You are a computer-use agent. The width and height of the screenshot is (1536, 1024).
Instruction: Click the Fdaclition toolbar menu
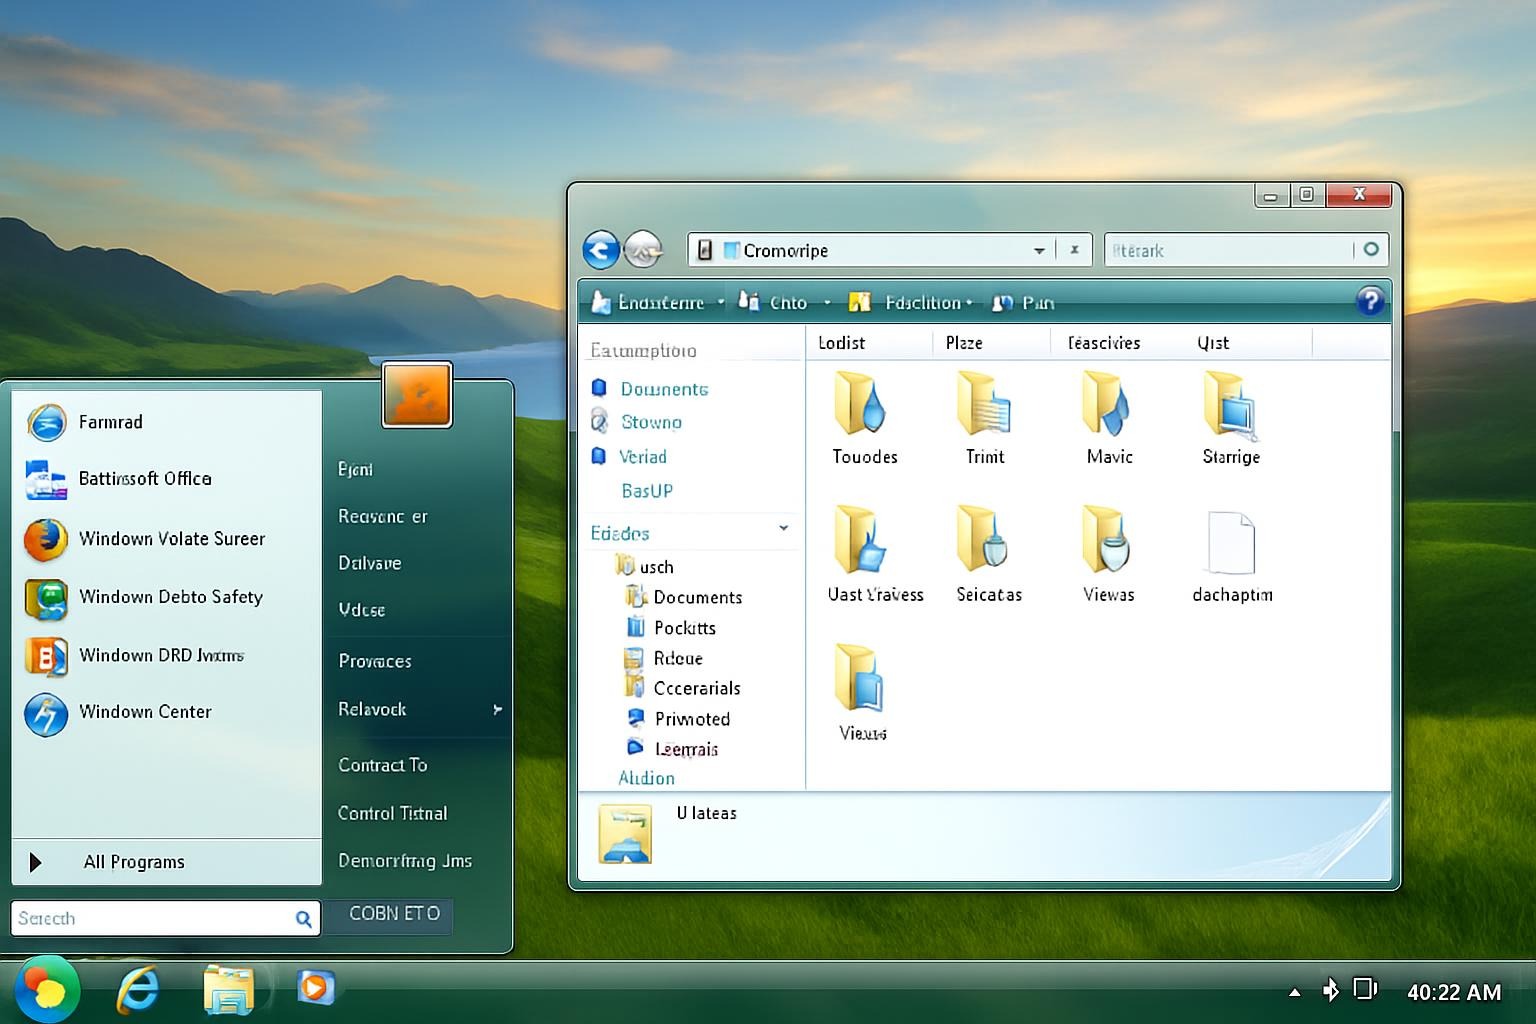[921, 303]
